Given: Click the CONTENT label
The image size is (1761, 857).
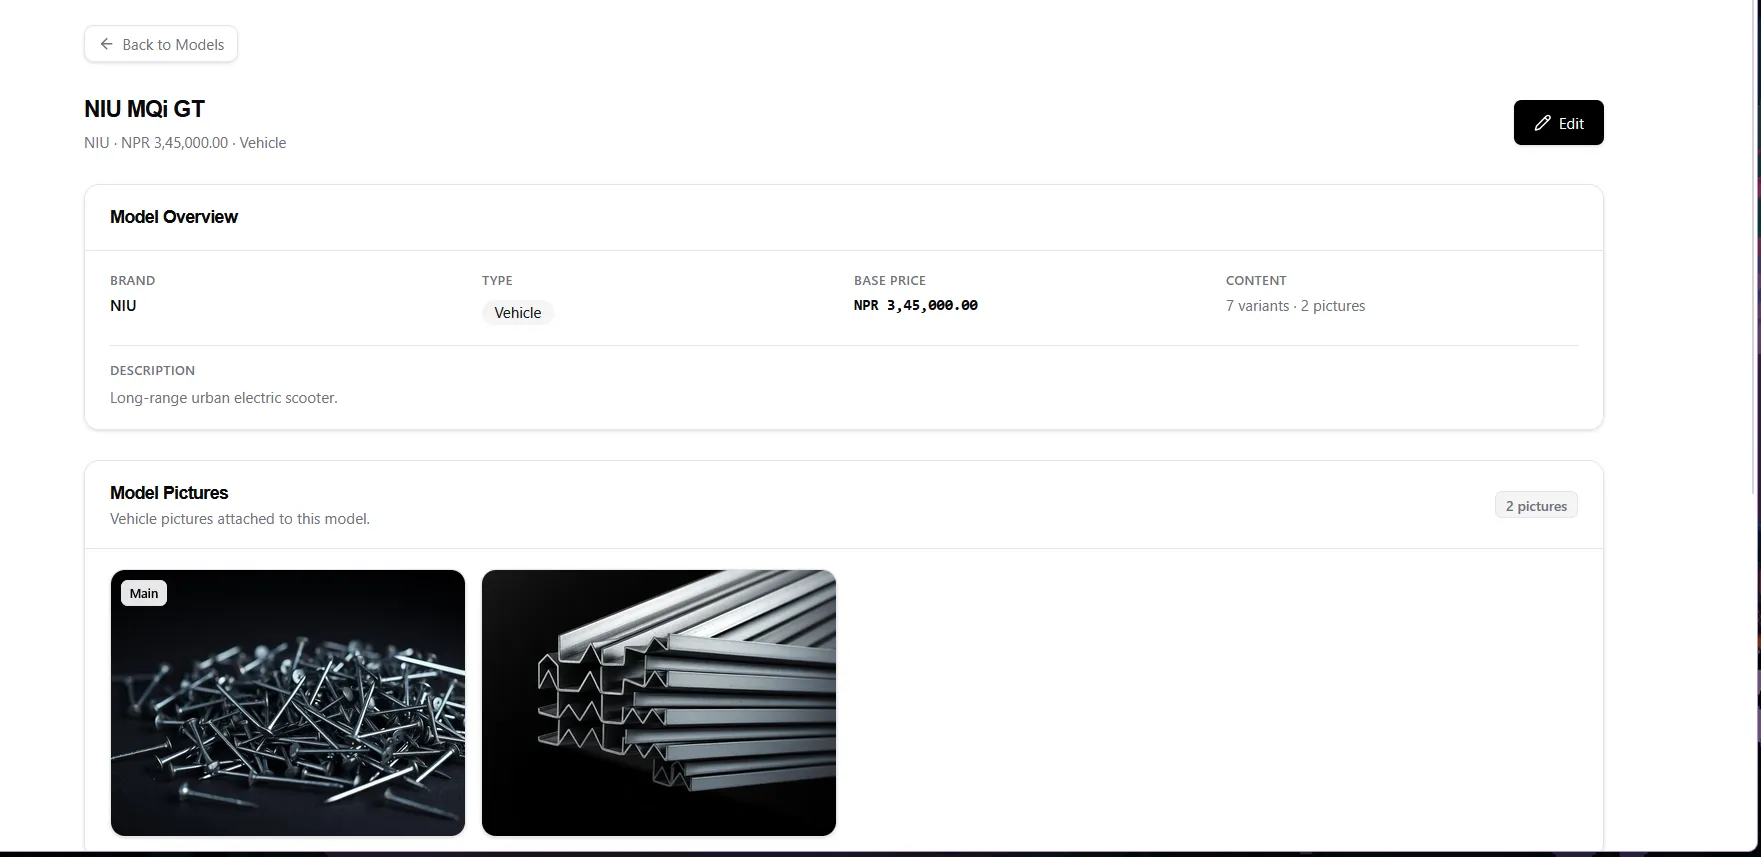Looking at the screenshot, I should pos(1256,281).
